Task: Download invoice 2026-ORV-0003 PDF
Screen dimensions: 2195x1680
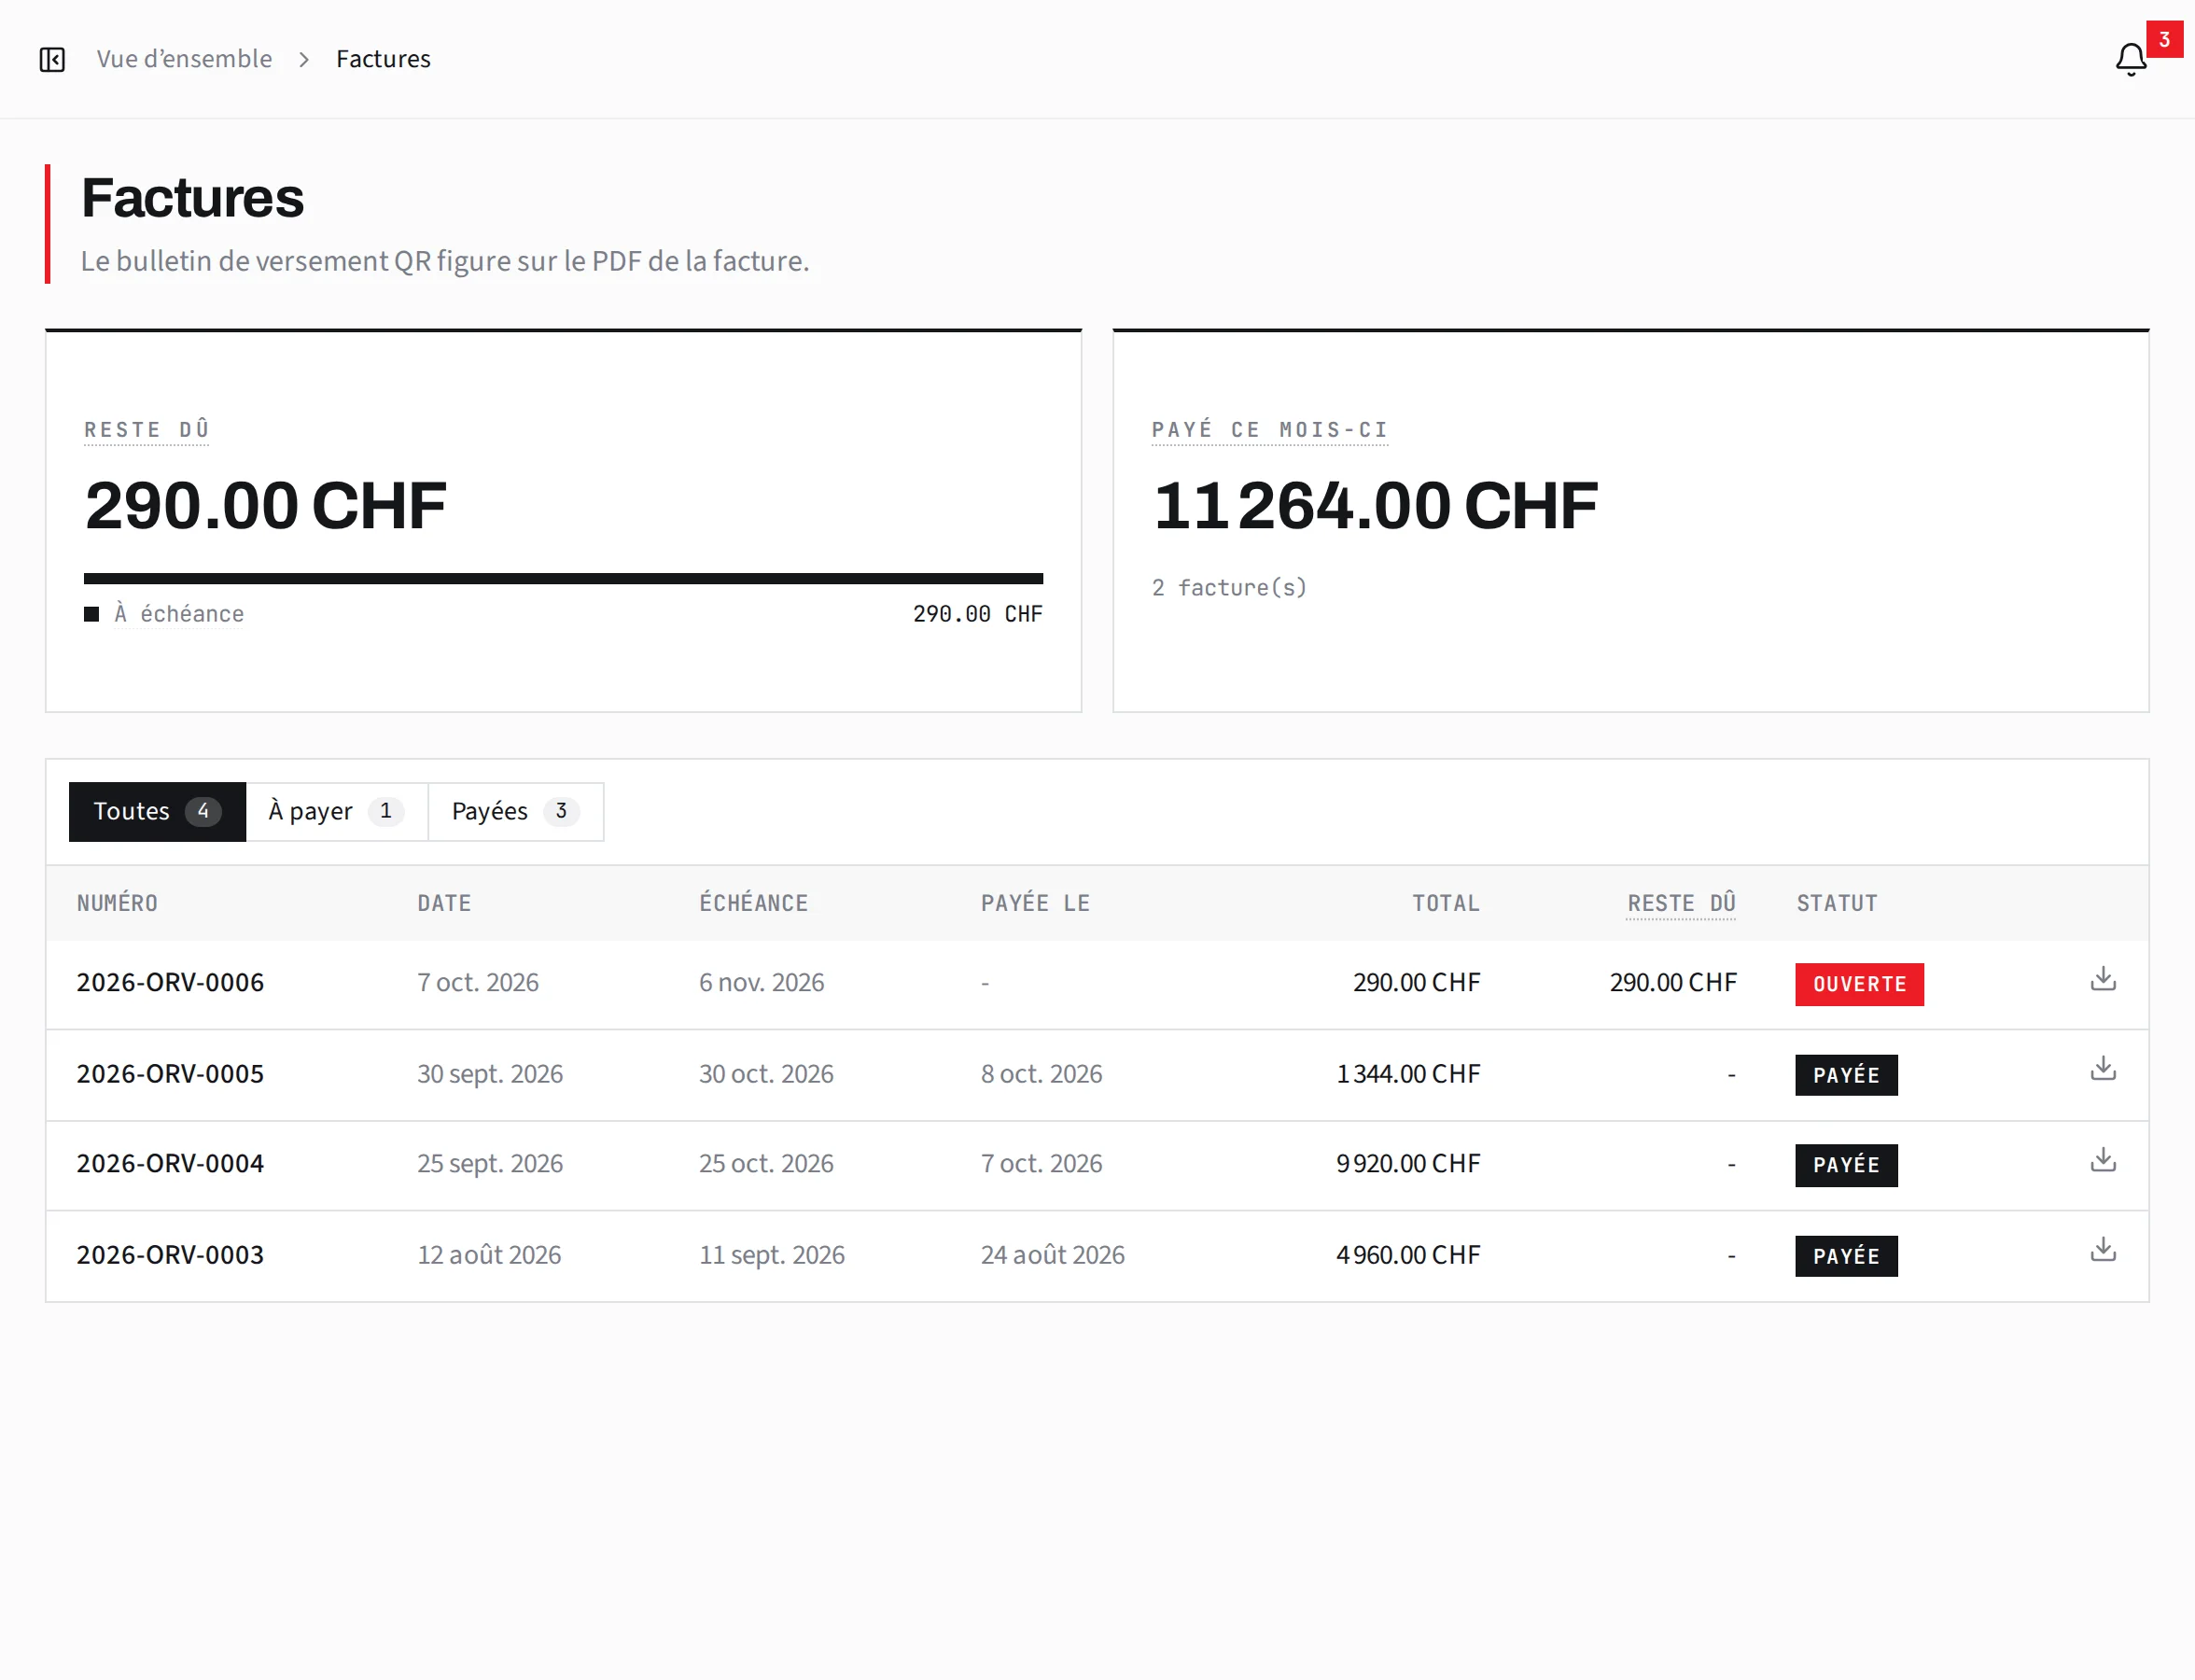Action: (2103, 1250)
